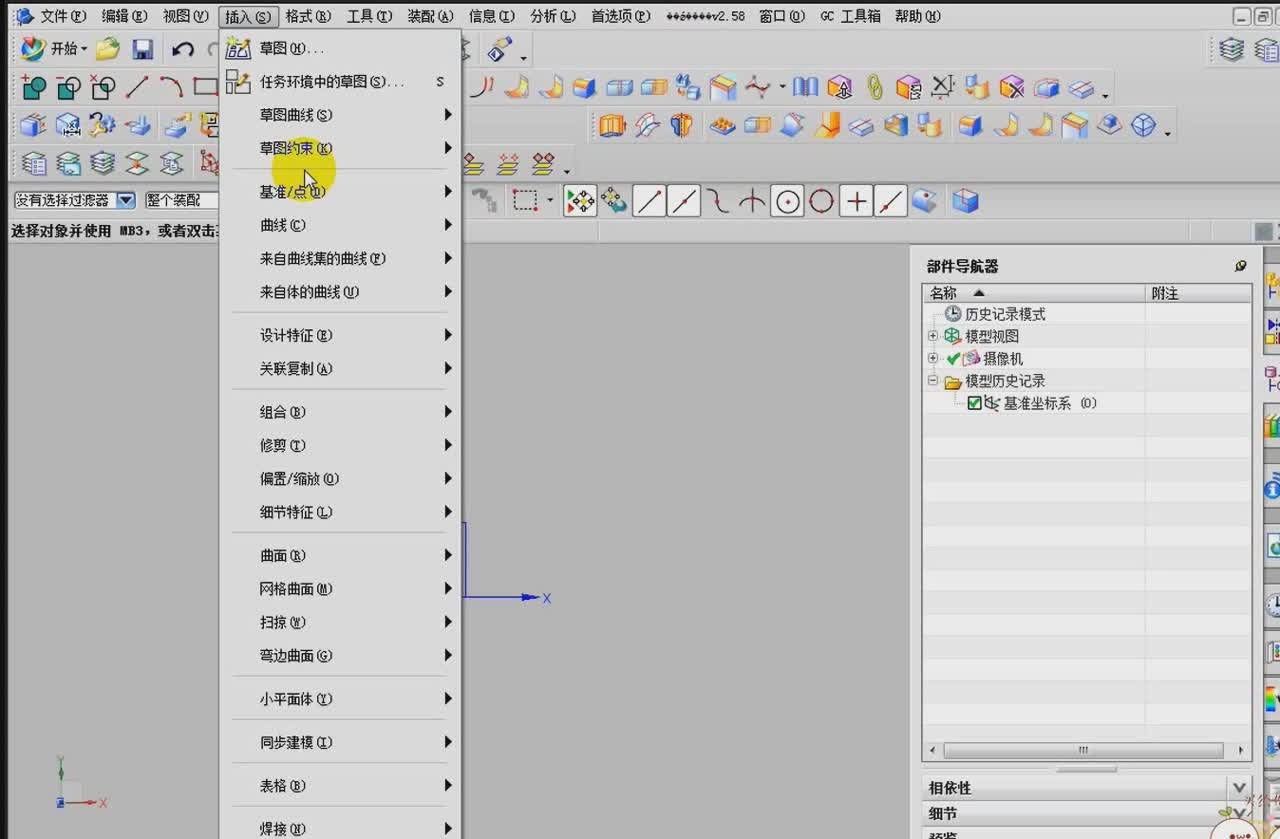Open the GC 工具箱 menu
The height and width of the screenshot is (839, 1280).
coord(851,16)
